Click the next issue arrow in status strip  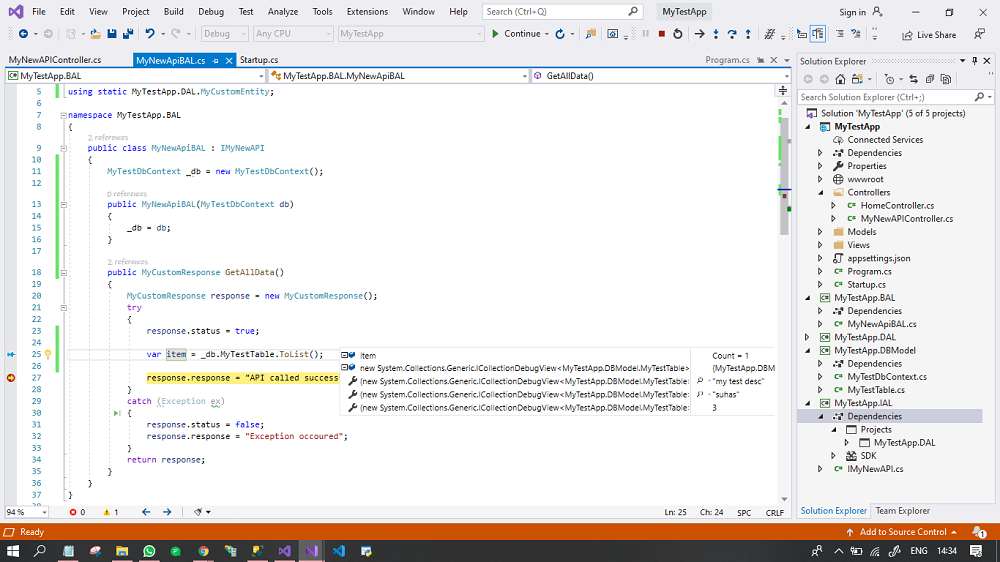[167, 512]
